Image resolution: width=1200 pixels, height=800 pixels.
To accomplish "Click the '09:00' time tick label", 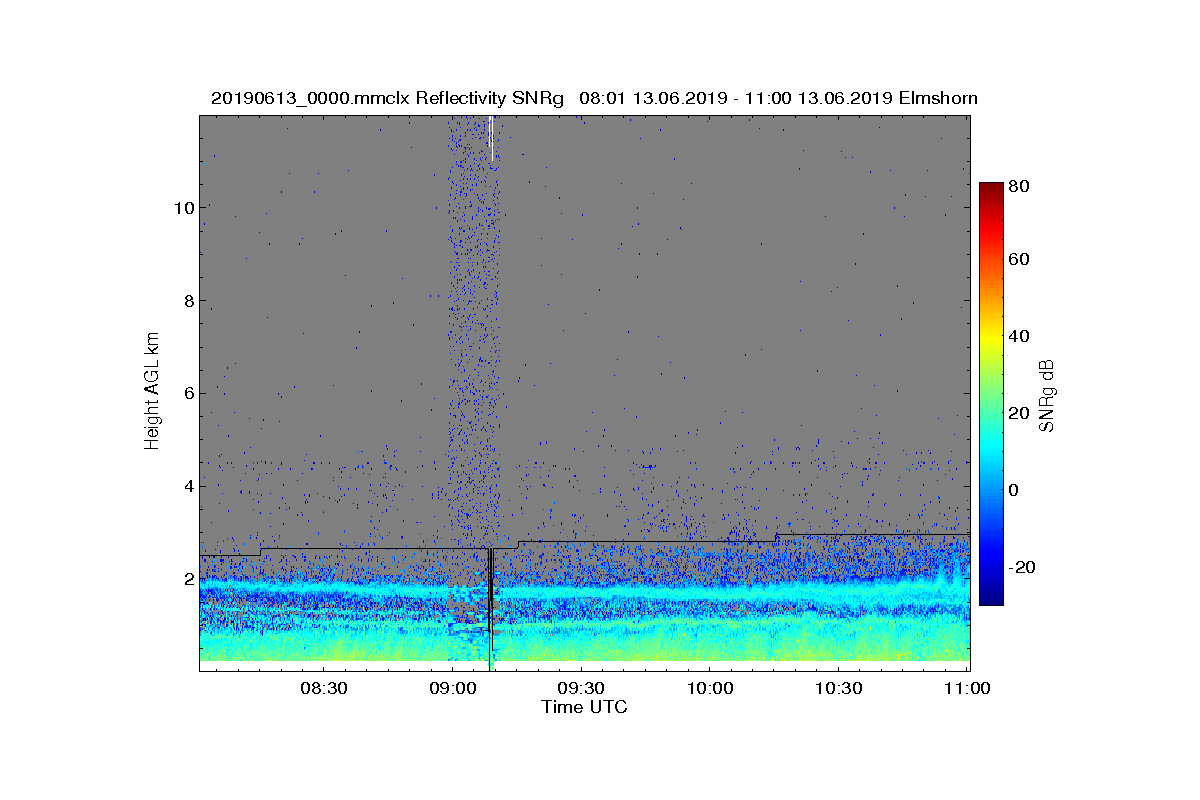I will click(452, 688).
